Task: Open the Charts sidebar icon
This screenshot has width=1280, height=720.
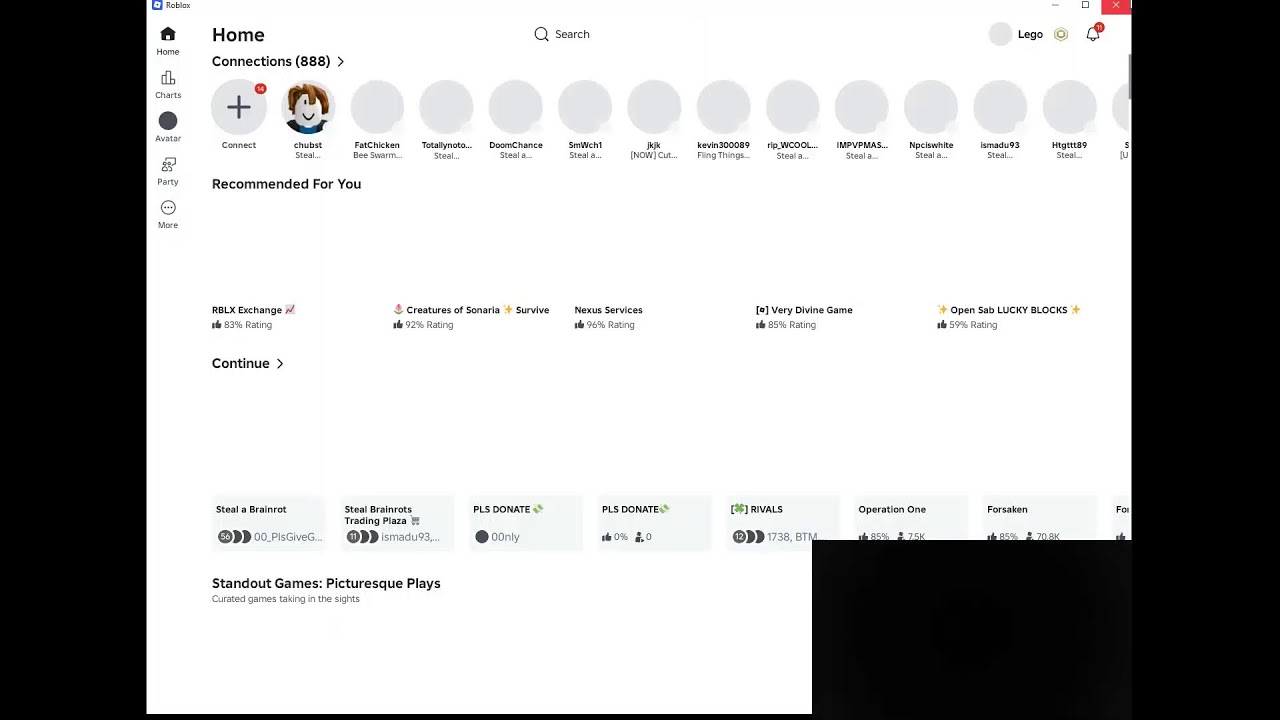Action: (168, 78)
